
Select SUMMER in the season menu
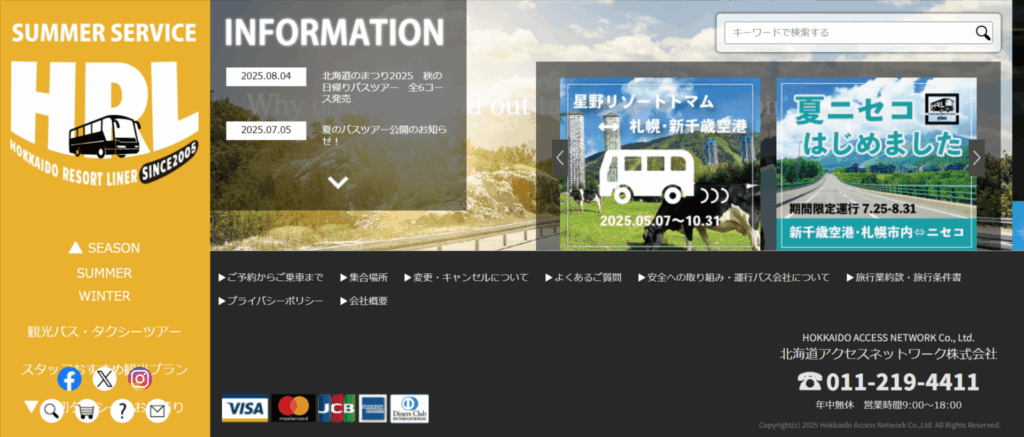(x=104, y=272)
